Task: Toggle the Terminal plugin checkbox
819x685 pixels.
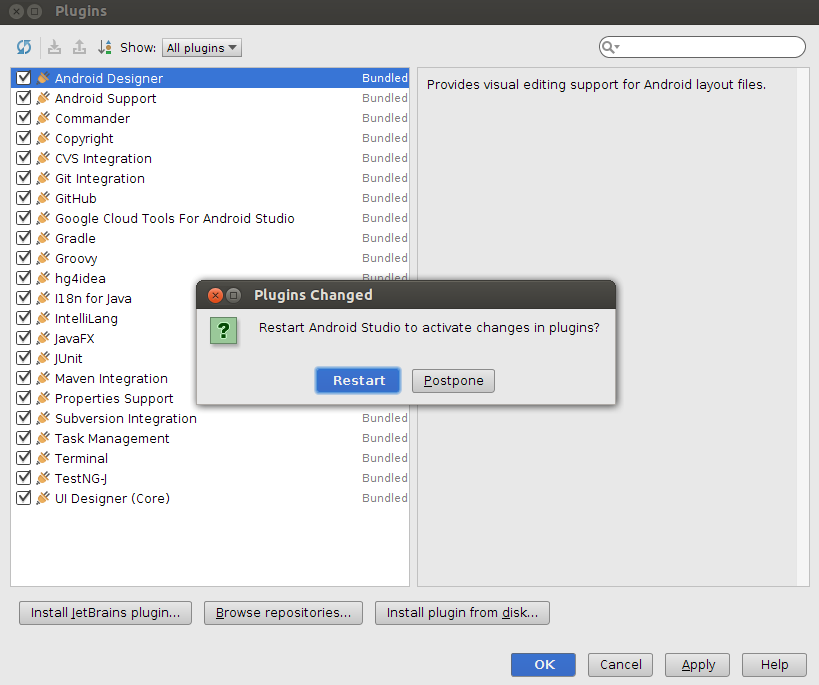Action: click(24, 458)
